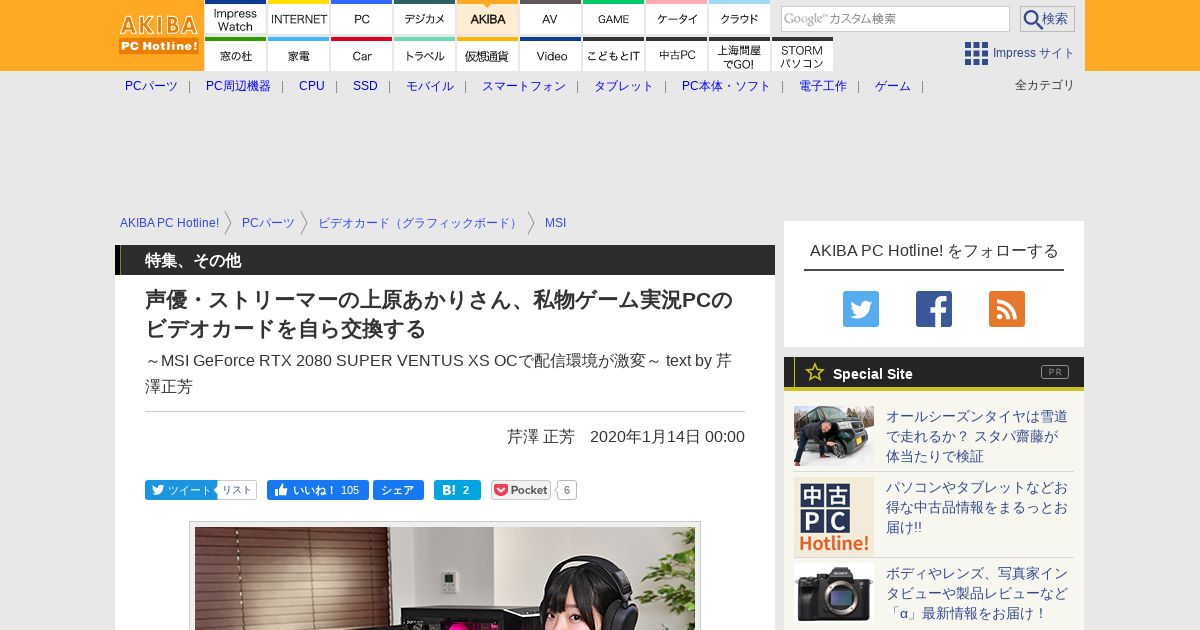The height and width of the screenshot is (630, 1200).
Task: Subscribe via the orange RSS icon
Action: pos(1007,309)
